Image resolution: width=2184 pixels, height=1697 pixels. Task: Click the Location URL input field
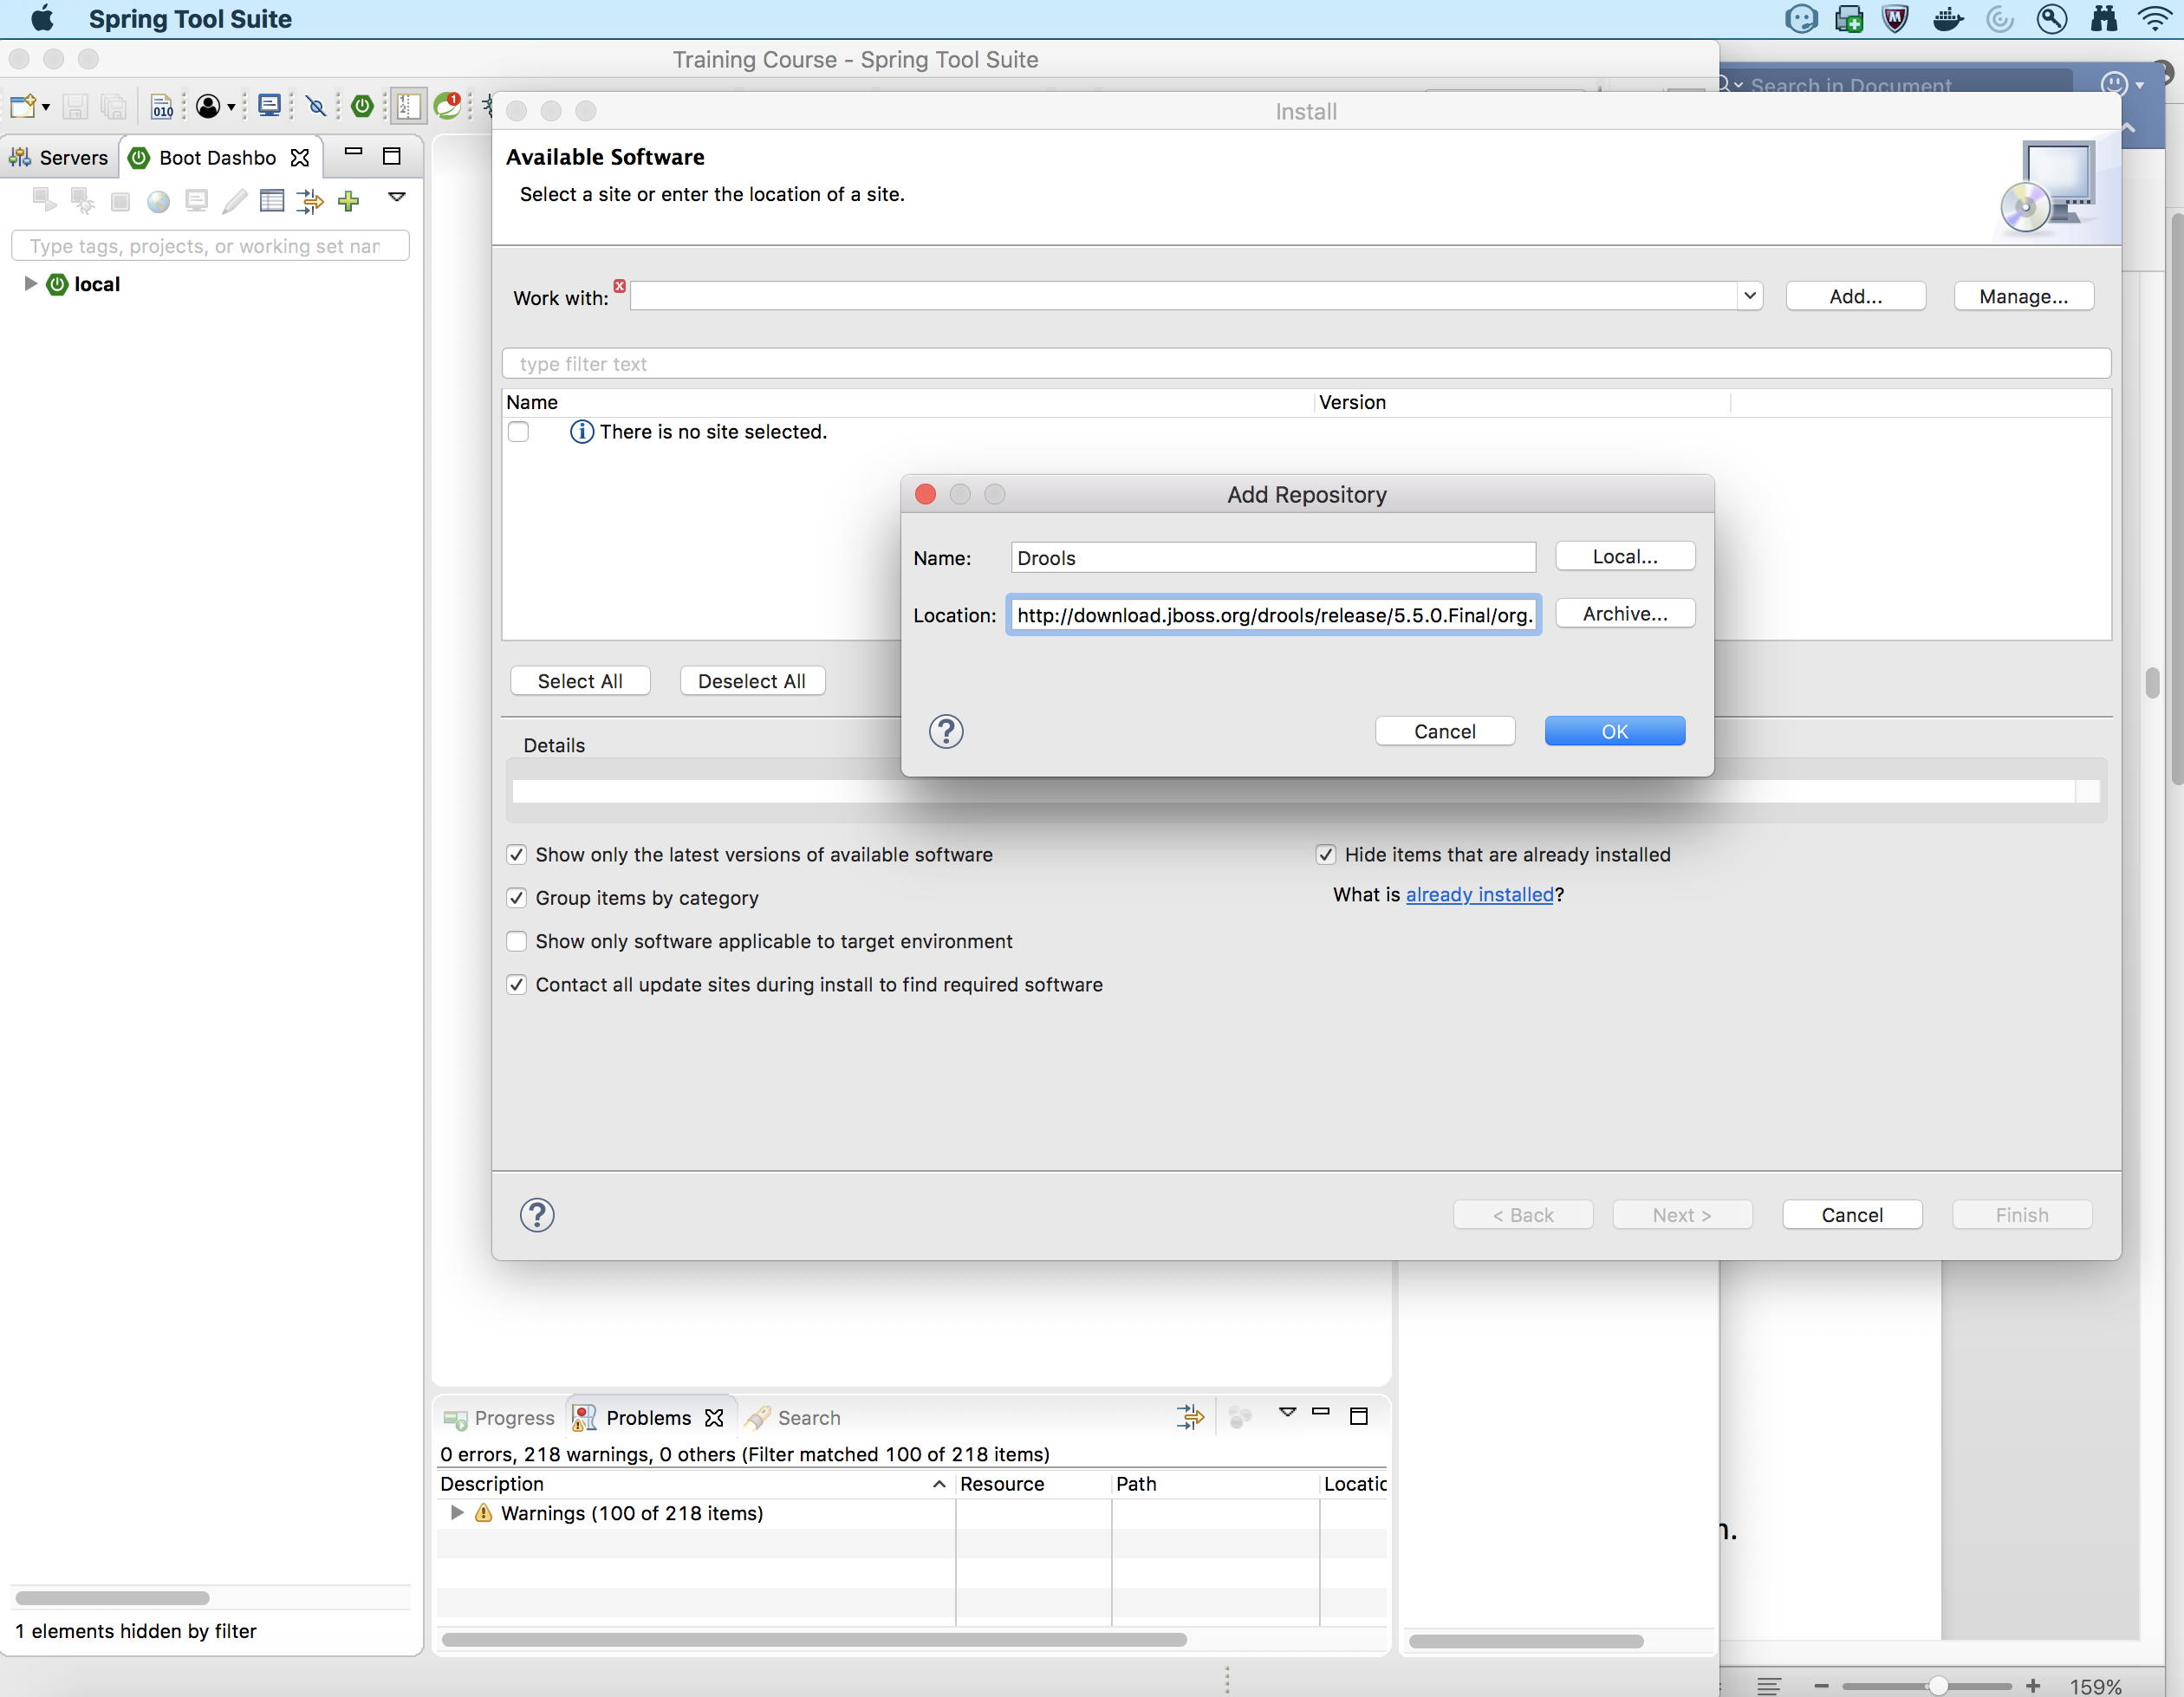click(x=1272, y=615)
